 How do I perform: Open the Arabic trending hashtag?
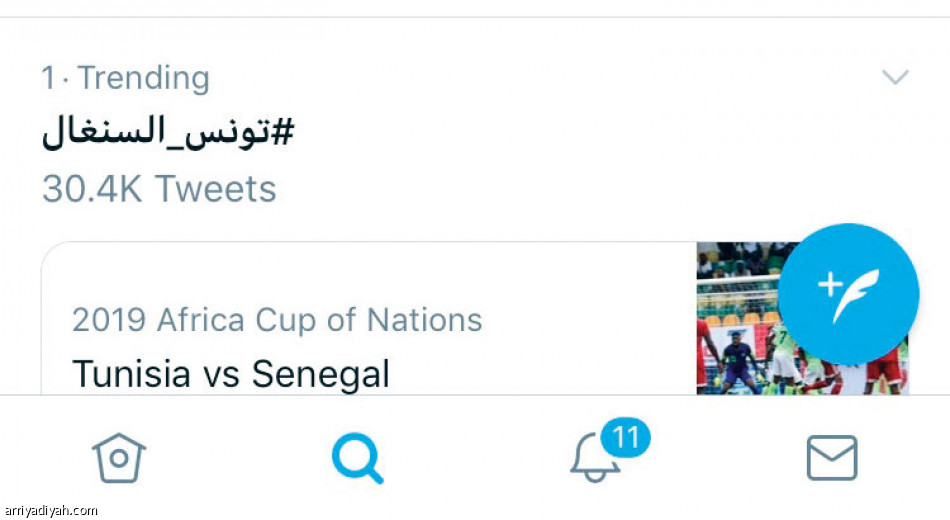tap(168, 132)
